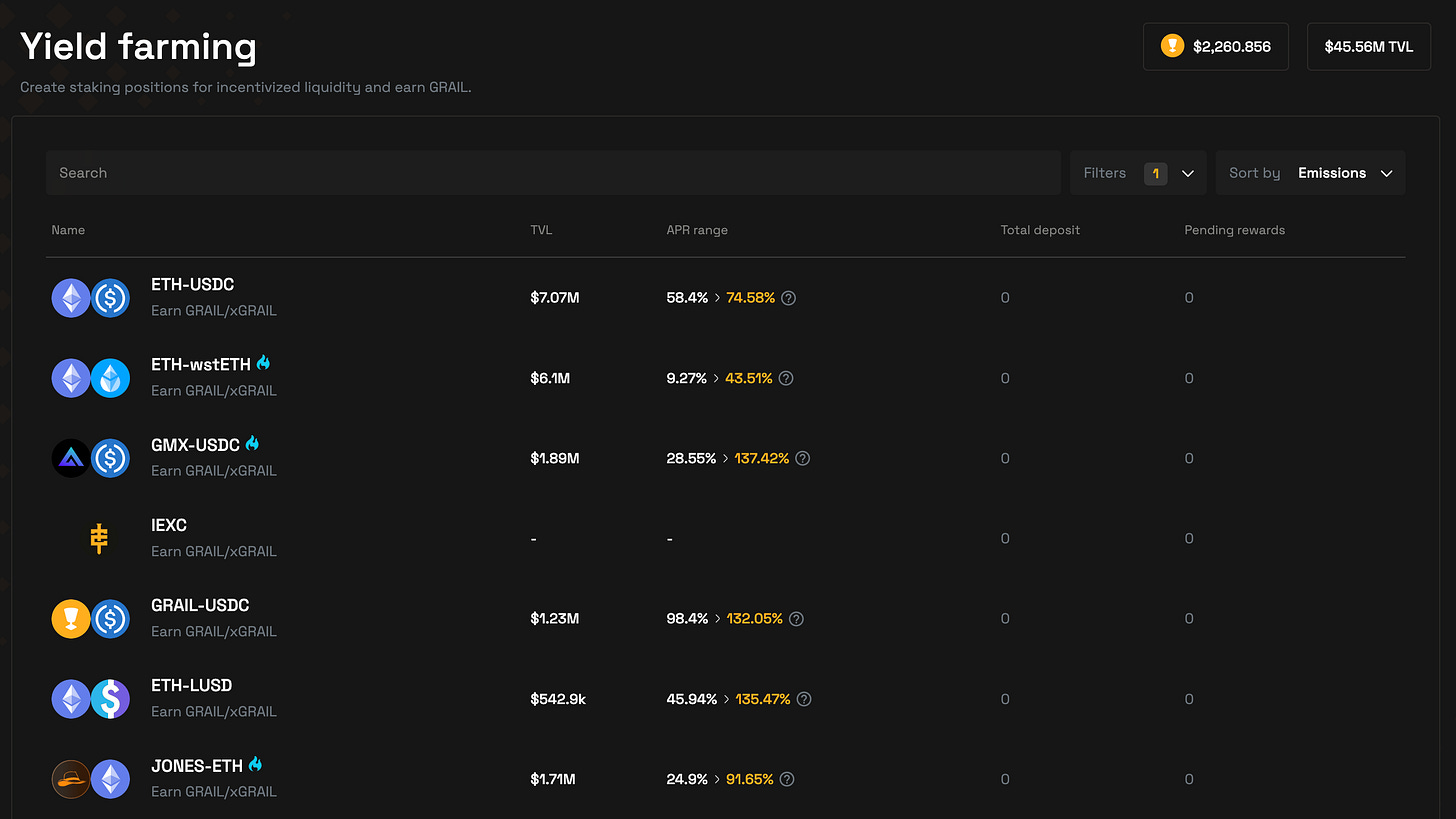Click the 135.47% max APR value
Screen dimensions: 1456x819
tap(763, 699)
